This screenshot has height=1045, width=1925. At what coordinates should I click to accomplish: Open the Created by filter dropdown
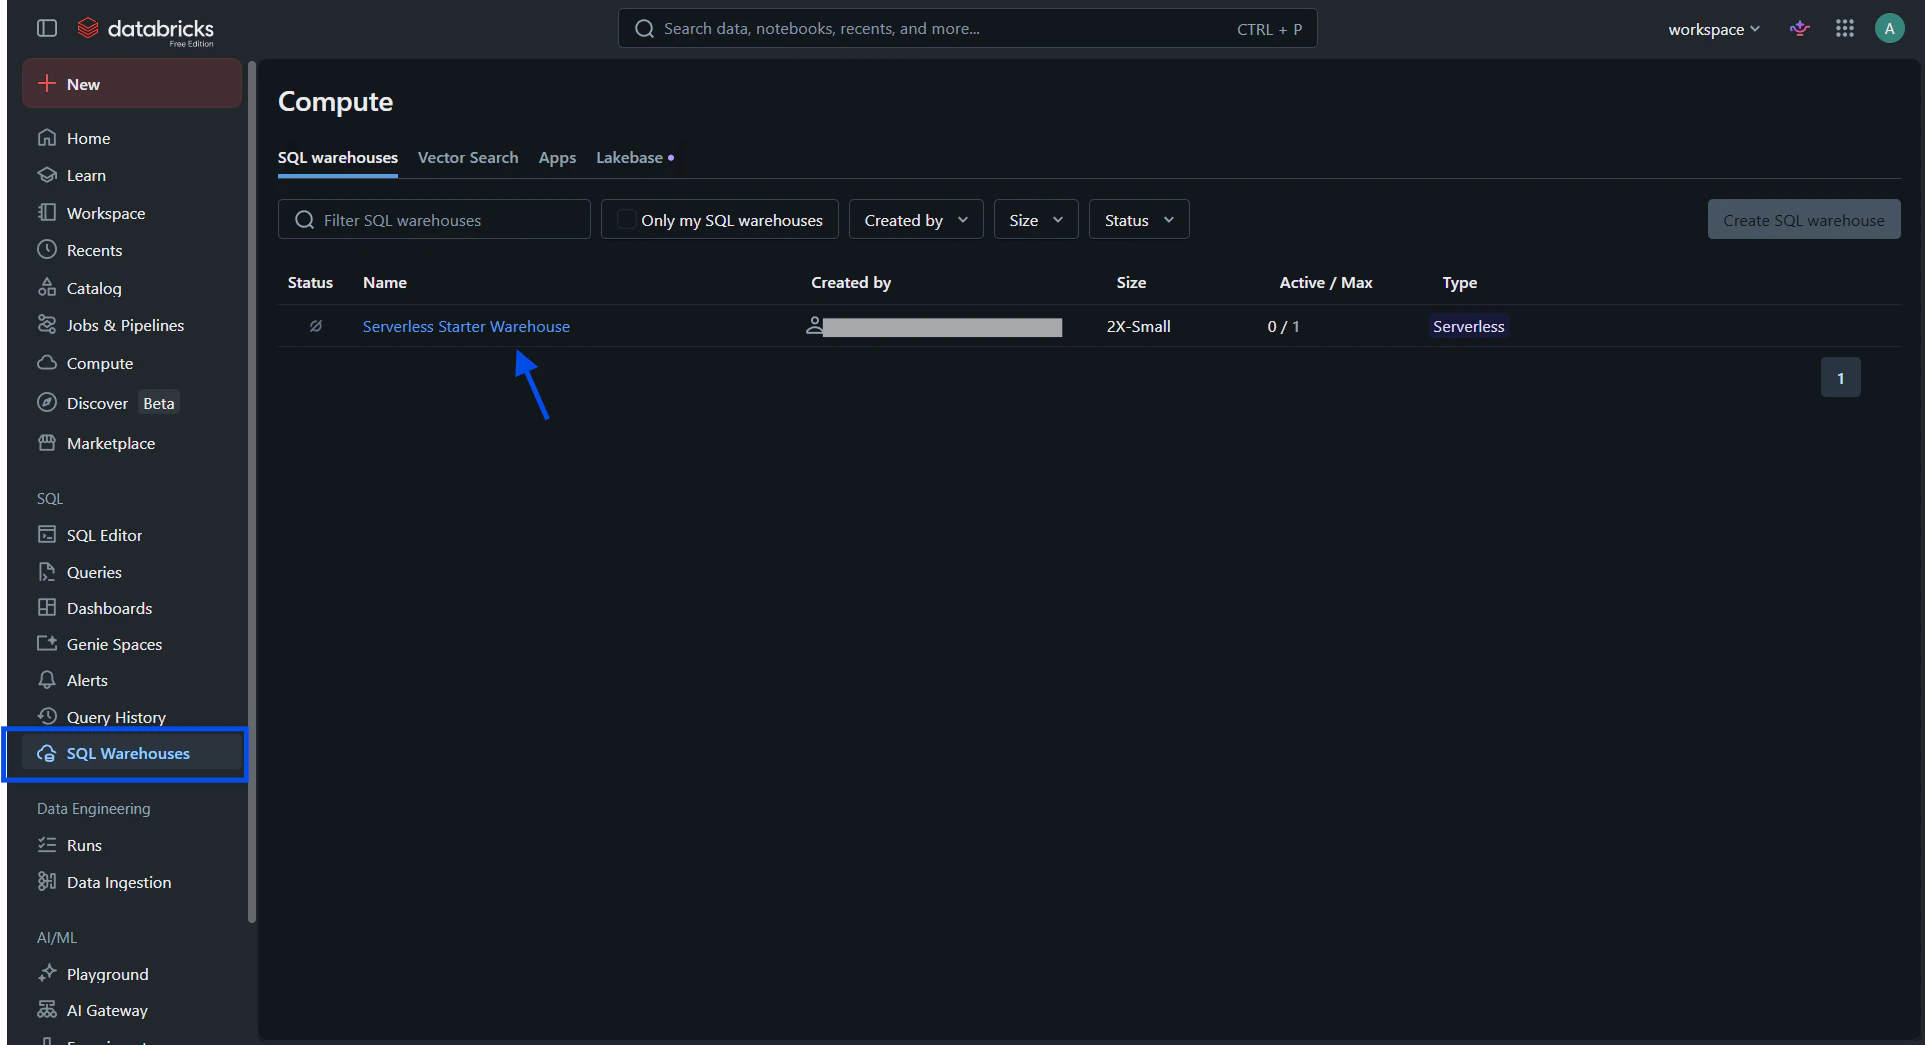tap(916, 220)
